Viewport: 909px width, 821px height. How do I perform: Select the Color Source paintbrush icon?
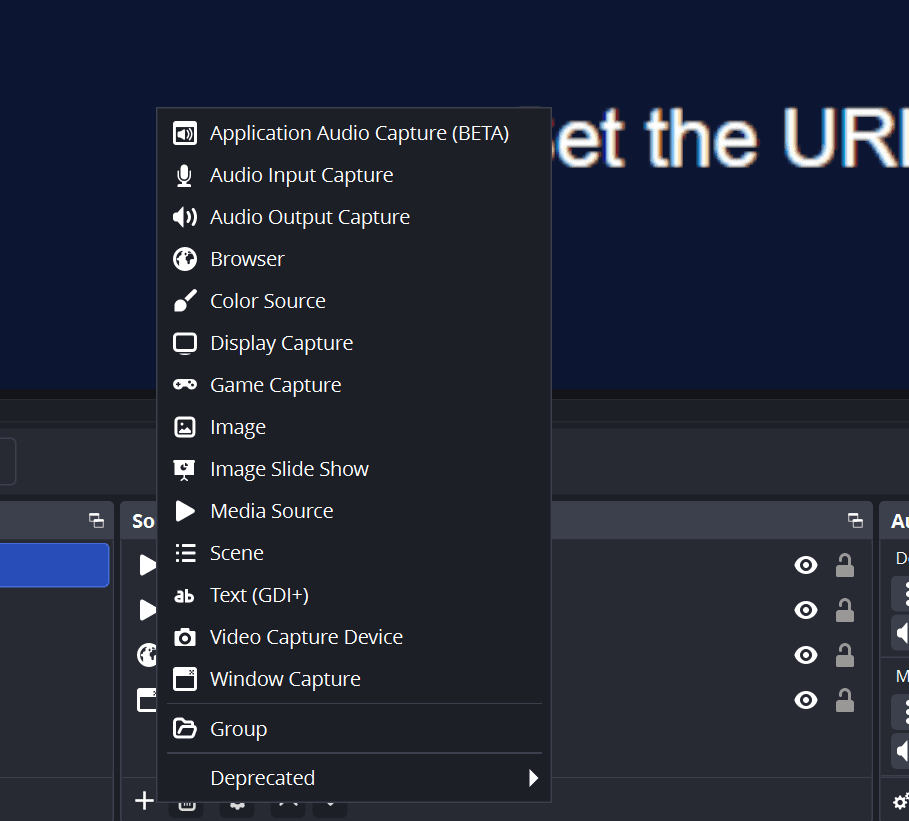pyautogui.click(x=185, y=301)
